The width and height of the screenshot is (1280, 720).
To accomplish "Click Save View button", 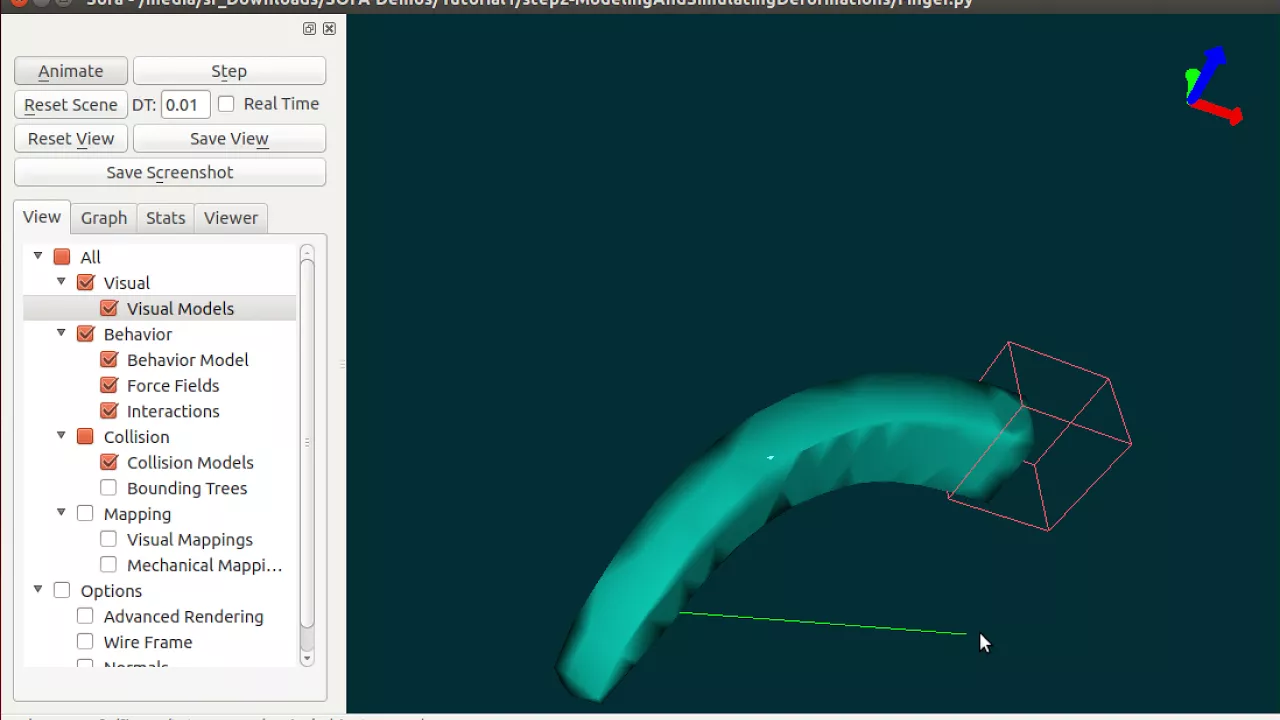I will click(229, 139).
